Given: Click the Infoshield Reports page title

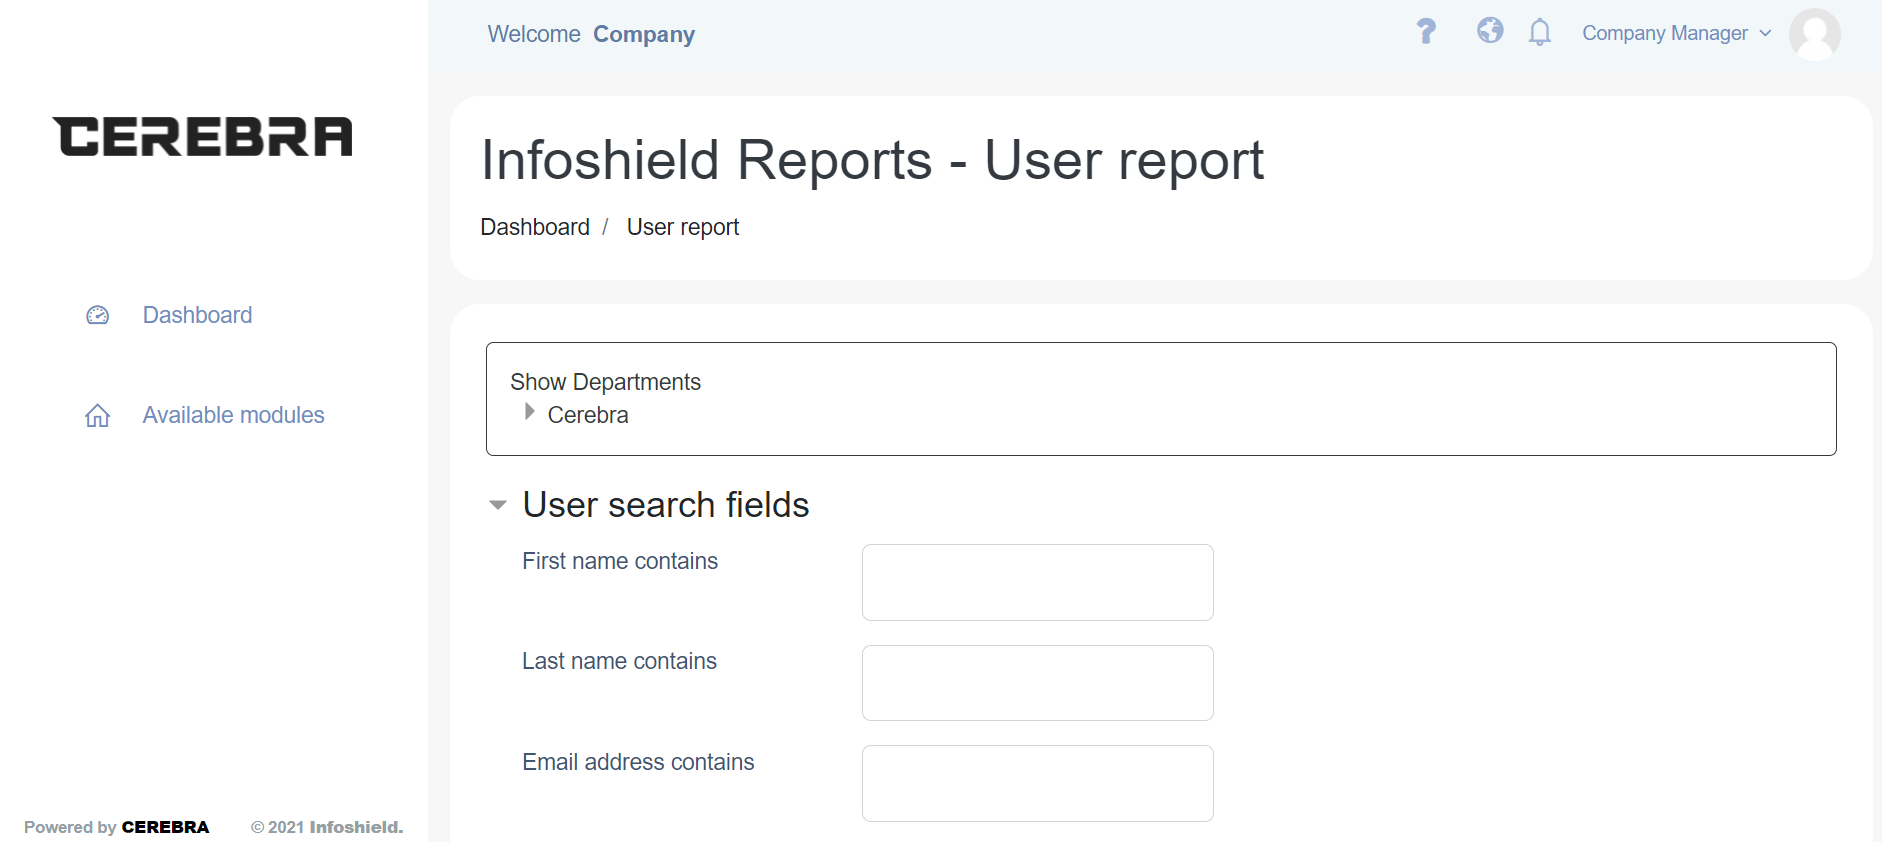Looking at the screenshot, I should (x=872, y=160).
